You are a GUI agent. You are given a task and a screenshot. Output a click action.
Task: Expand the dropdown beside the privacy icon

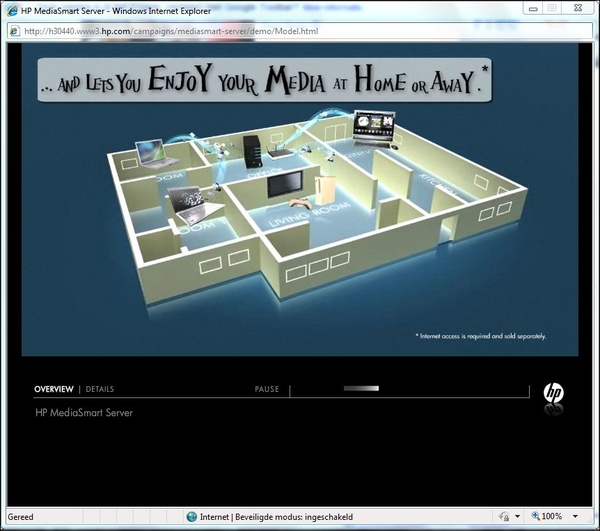(x=517, y=516)
